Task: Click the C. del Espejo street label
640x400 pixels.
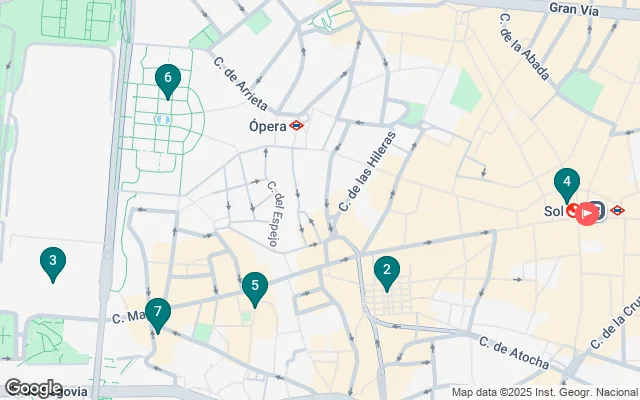Action: [x=276, y=214]
